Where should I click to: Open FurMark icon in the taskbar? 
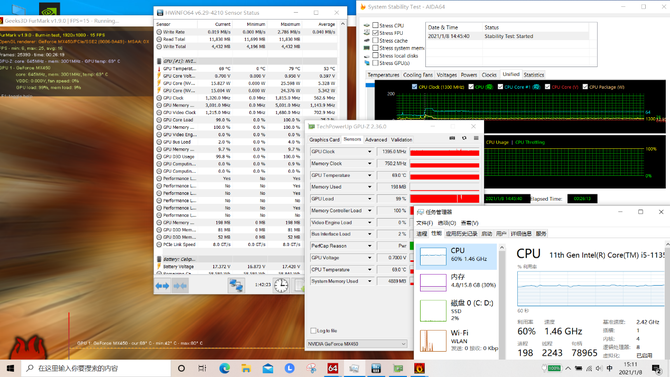(420, 368)
